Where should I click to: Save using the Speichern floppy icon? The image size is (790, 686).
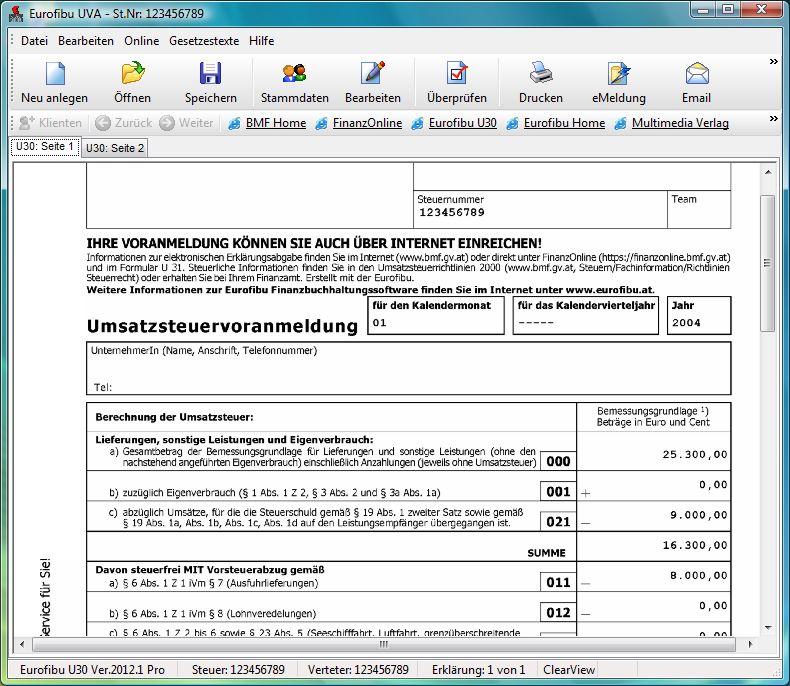210,74
